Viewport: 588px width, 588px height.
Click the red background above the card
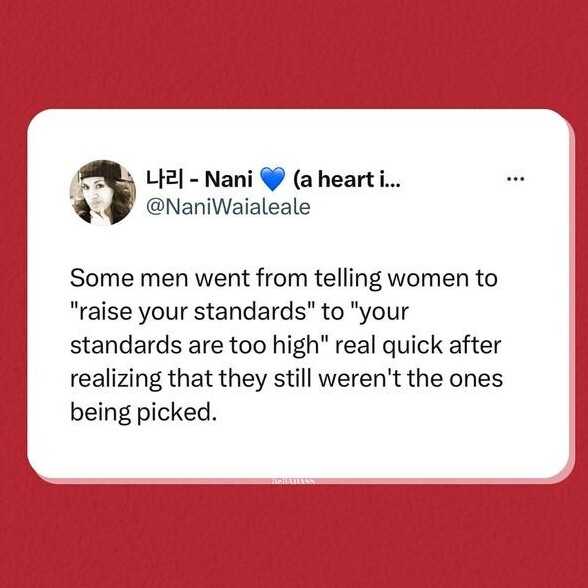point(294,54)
